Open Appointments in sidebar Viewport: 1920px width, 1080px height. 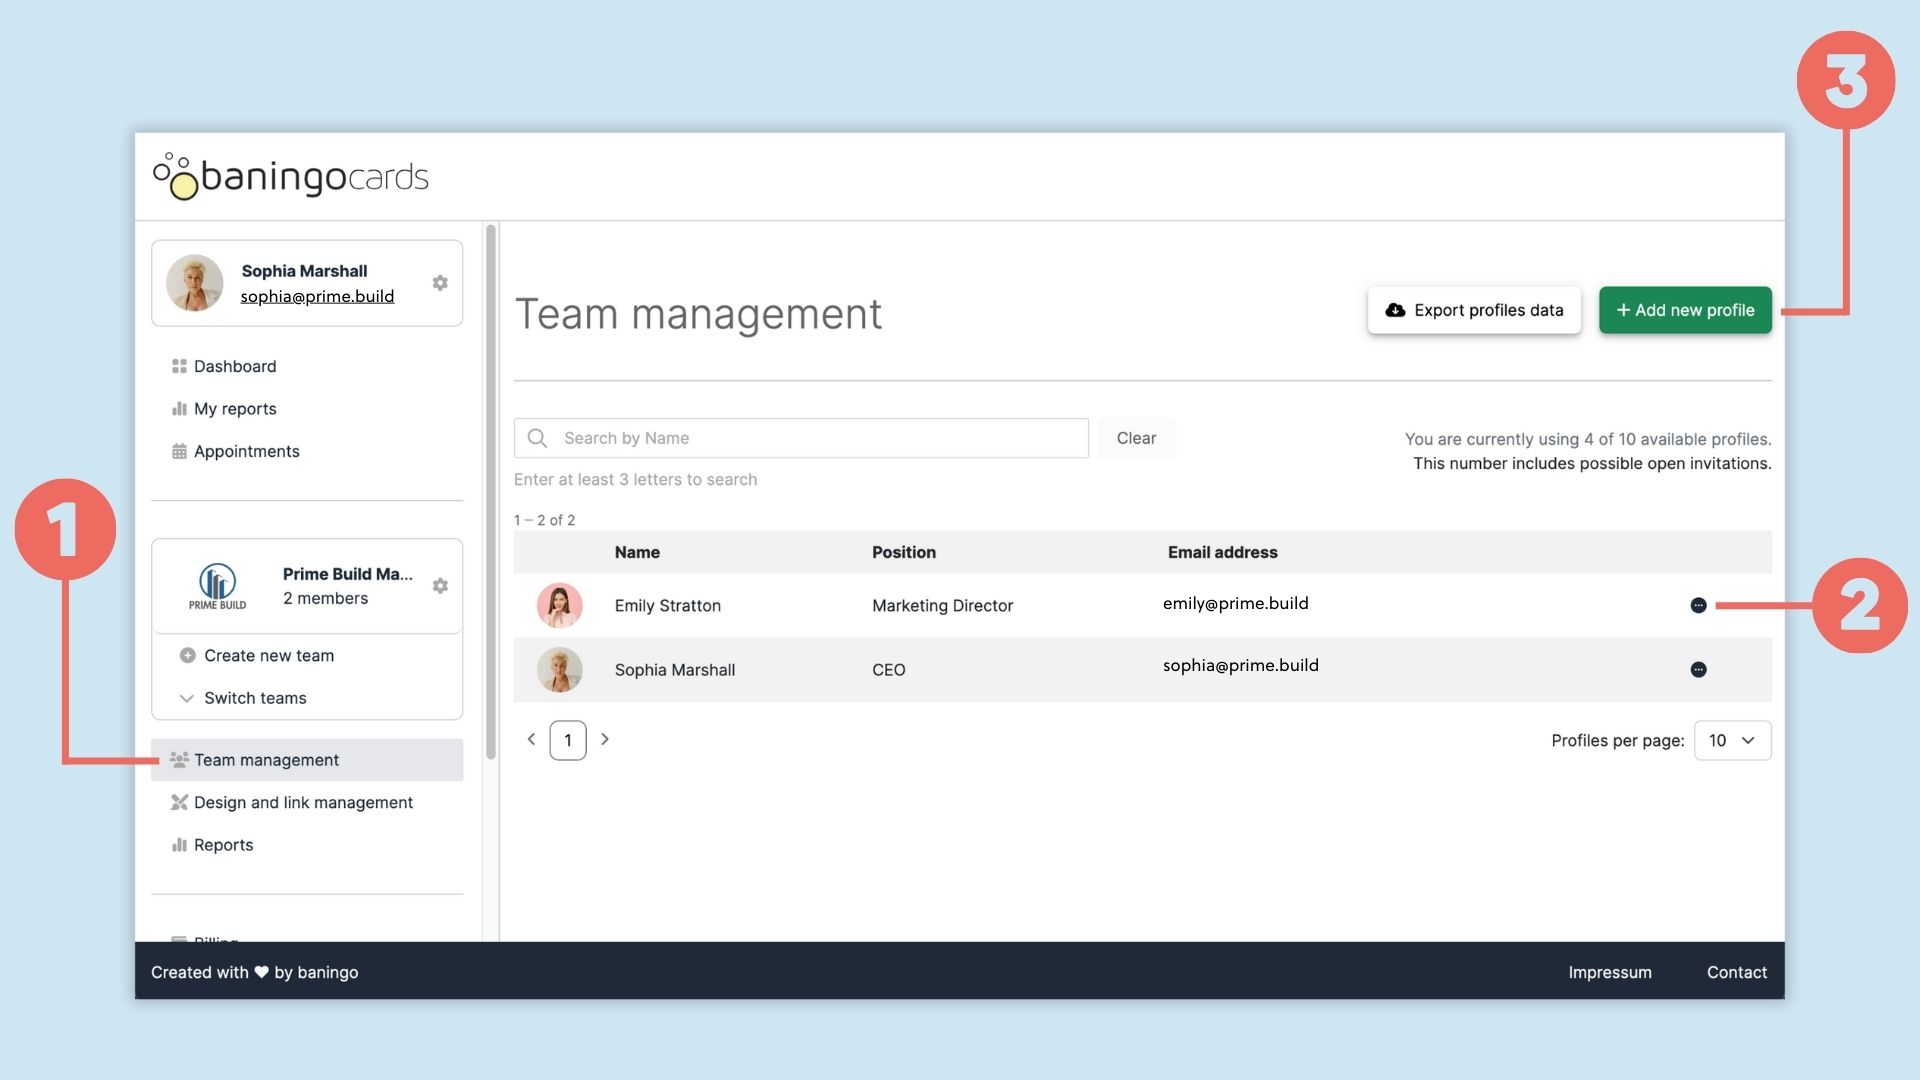click(246, 451)
